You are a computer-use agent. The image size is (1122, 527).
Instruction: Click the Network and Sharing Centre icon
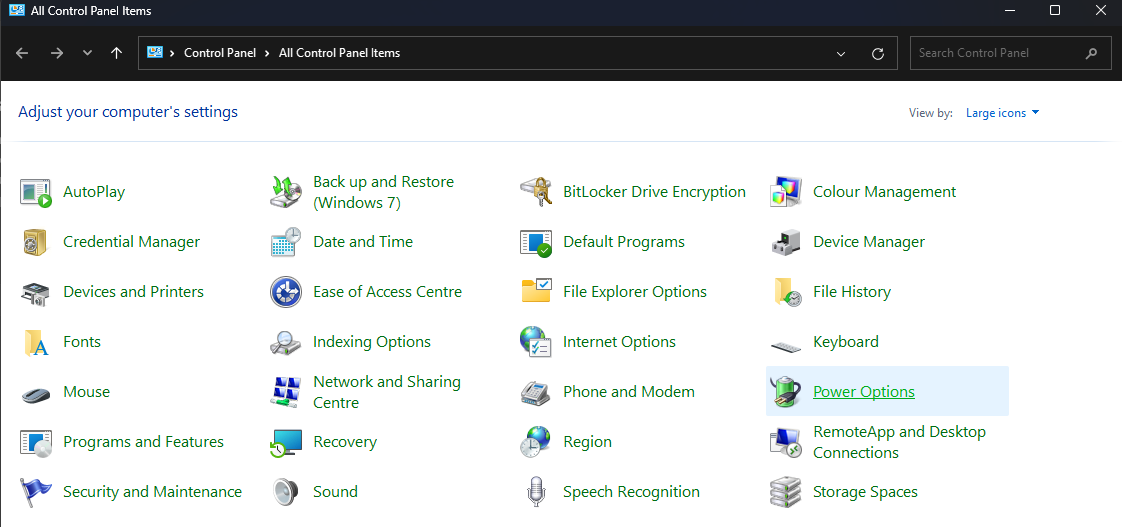pyautogui.click(x=286, y=392)
